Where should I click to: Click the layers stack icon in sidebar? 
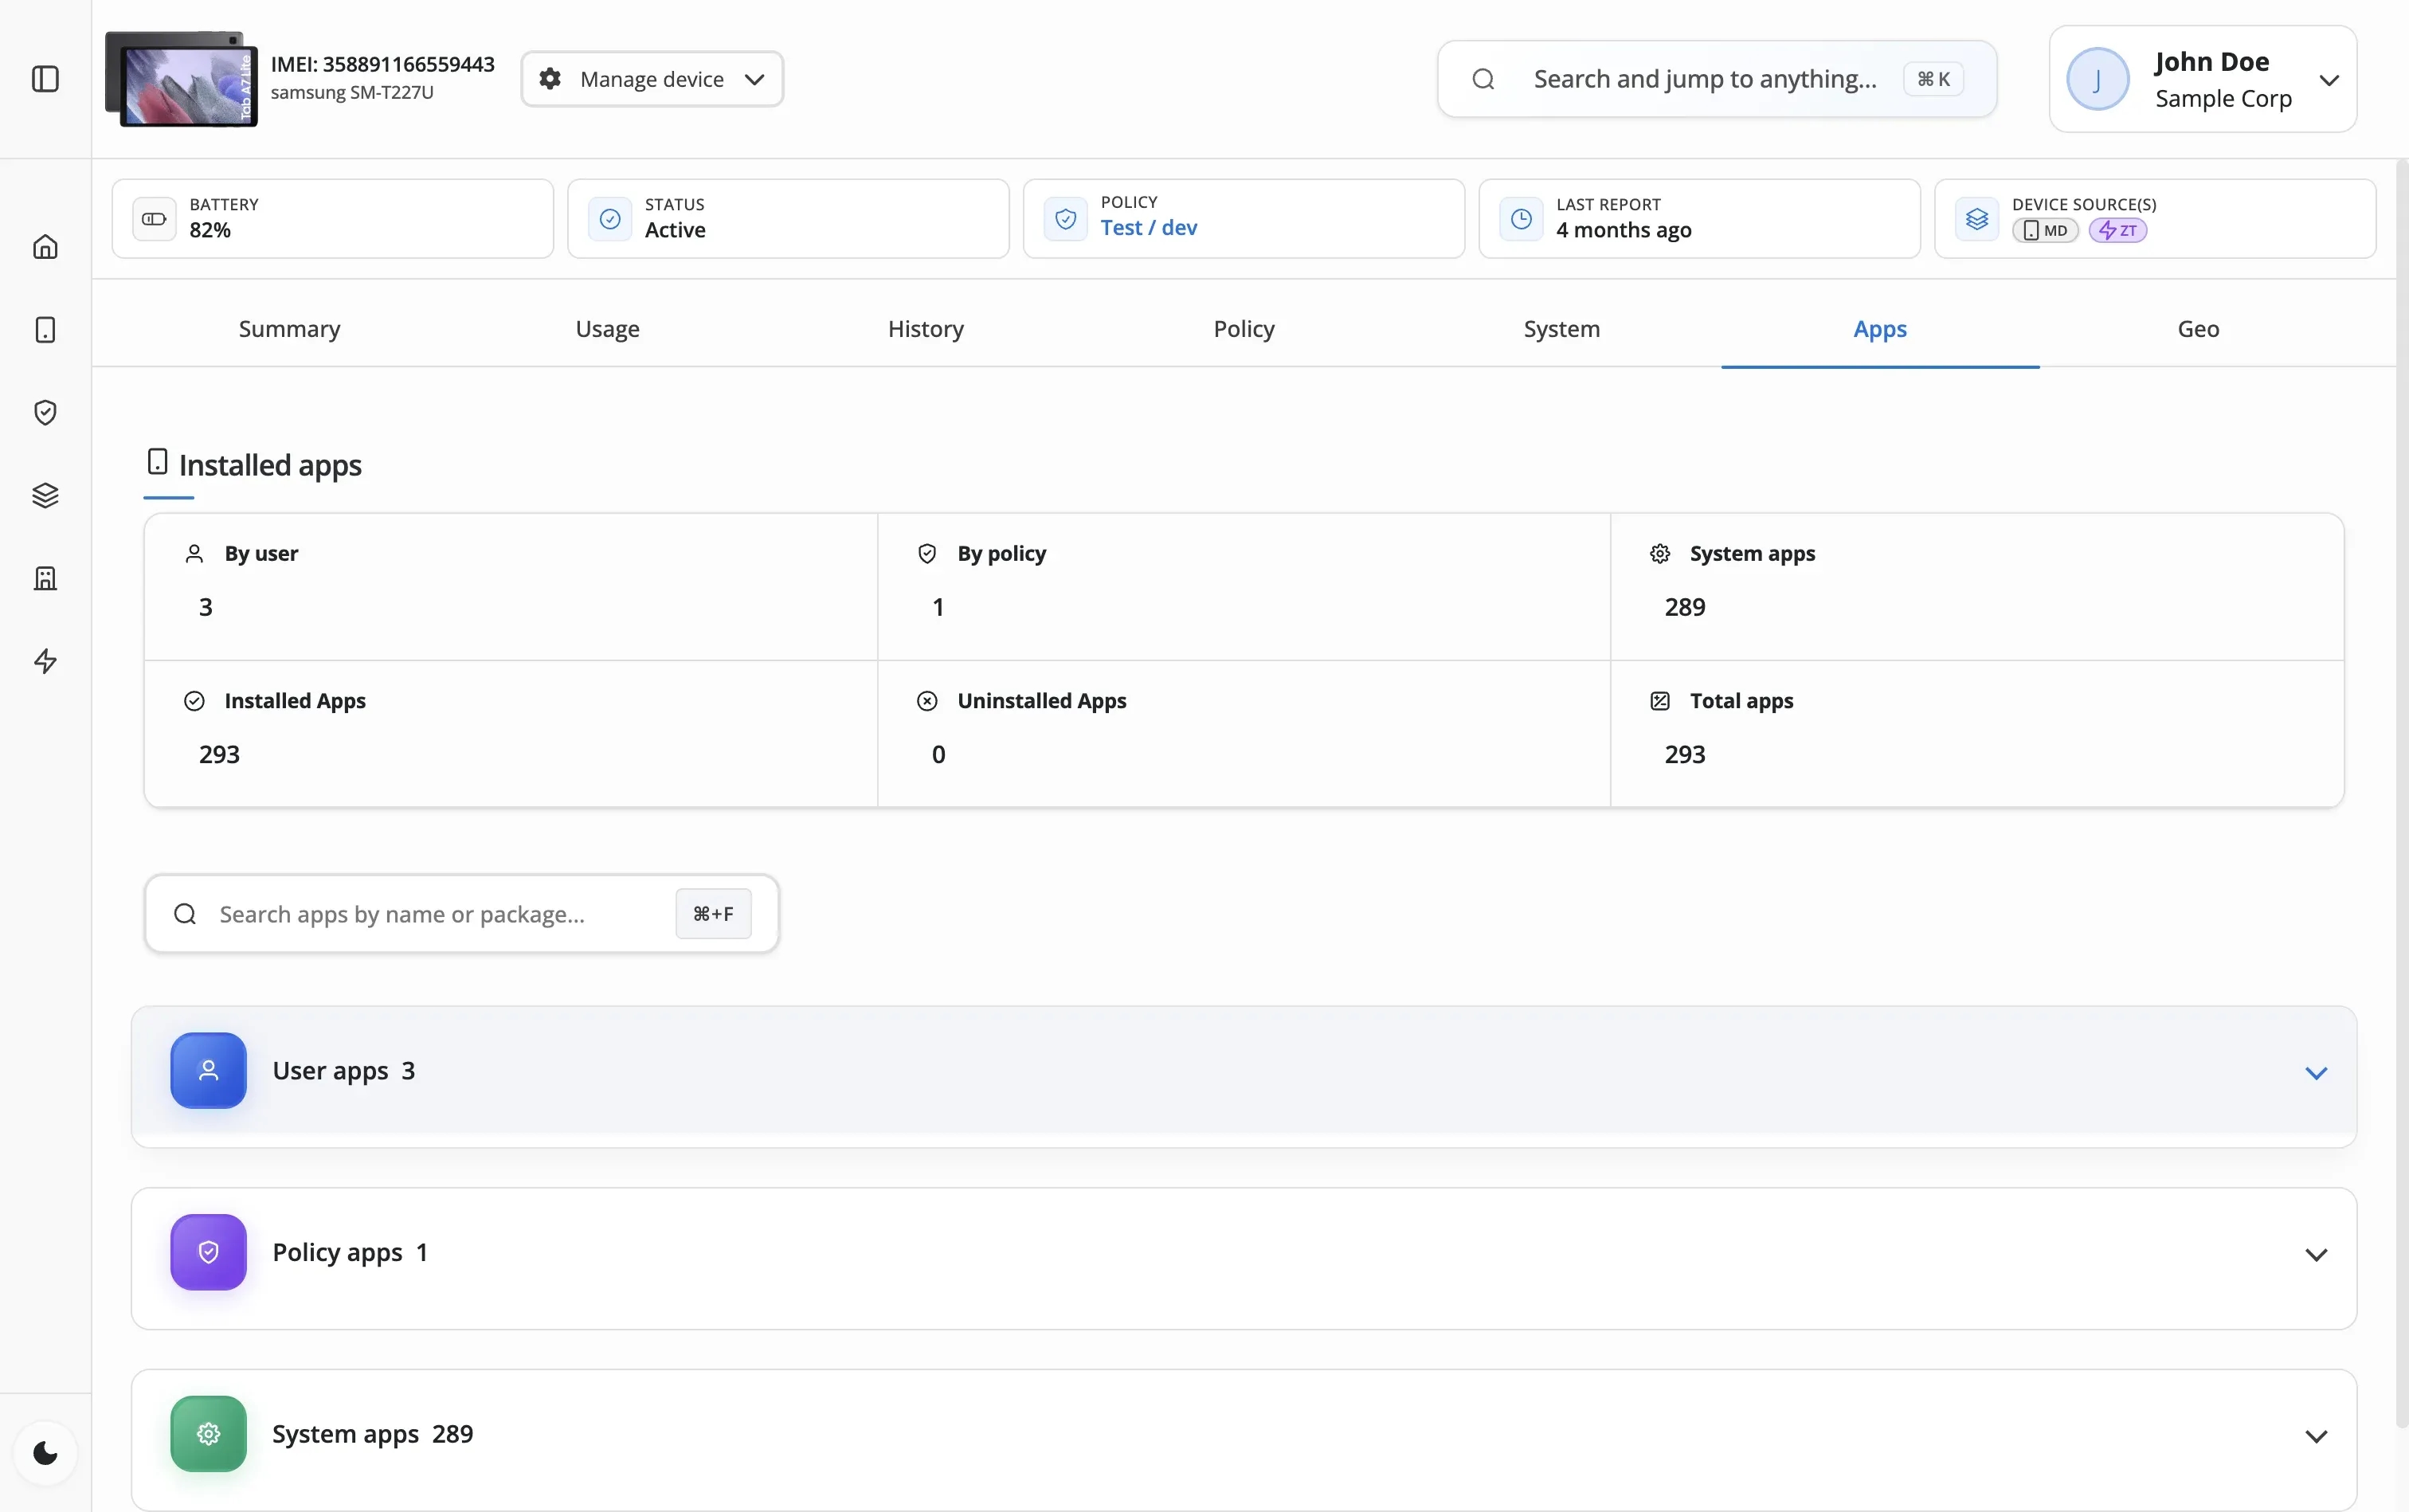click(45, 495)
